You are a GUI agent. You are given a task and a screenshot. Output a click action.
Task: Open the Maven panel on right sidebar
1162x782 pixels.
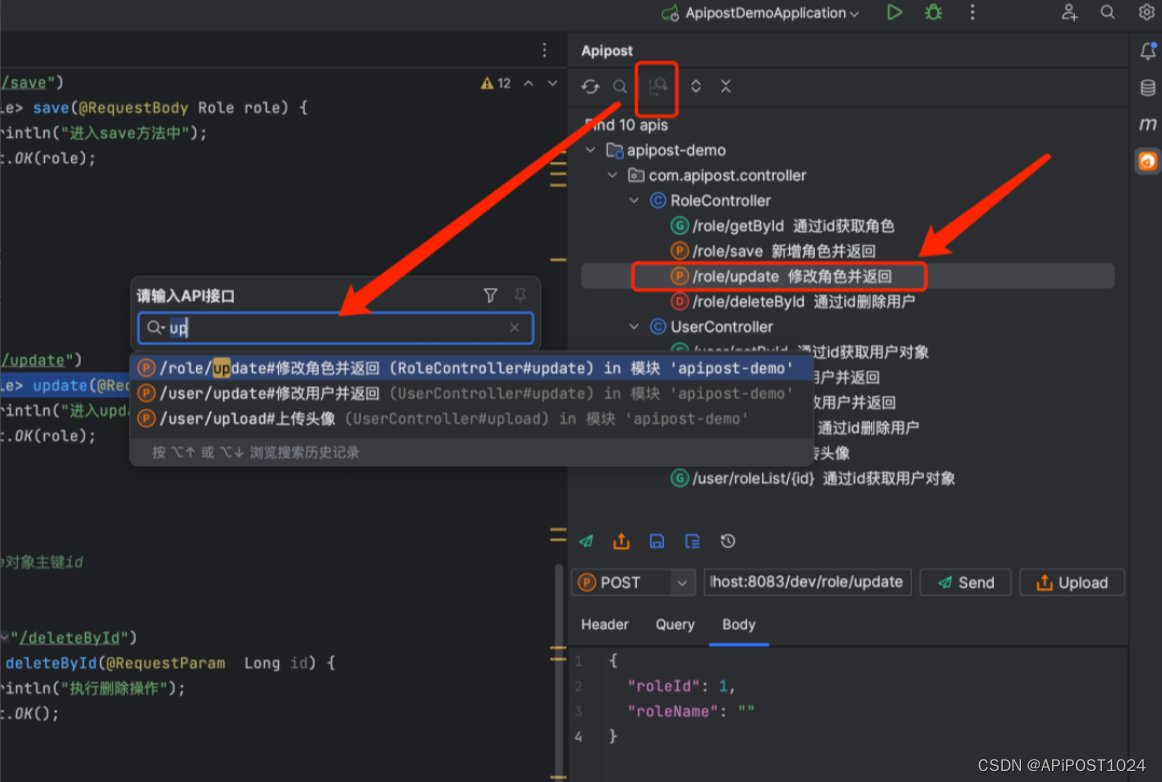[1147, 124]
